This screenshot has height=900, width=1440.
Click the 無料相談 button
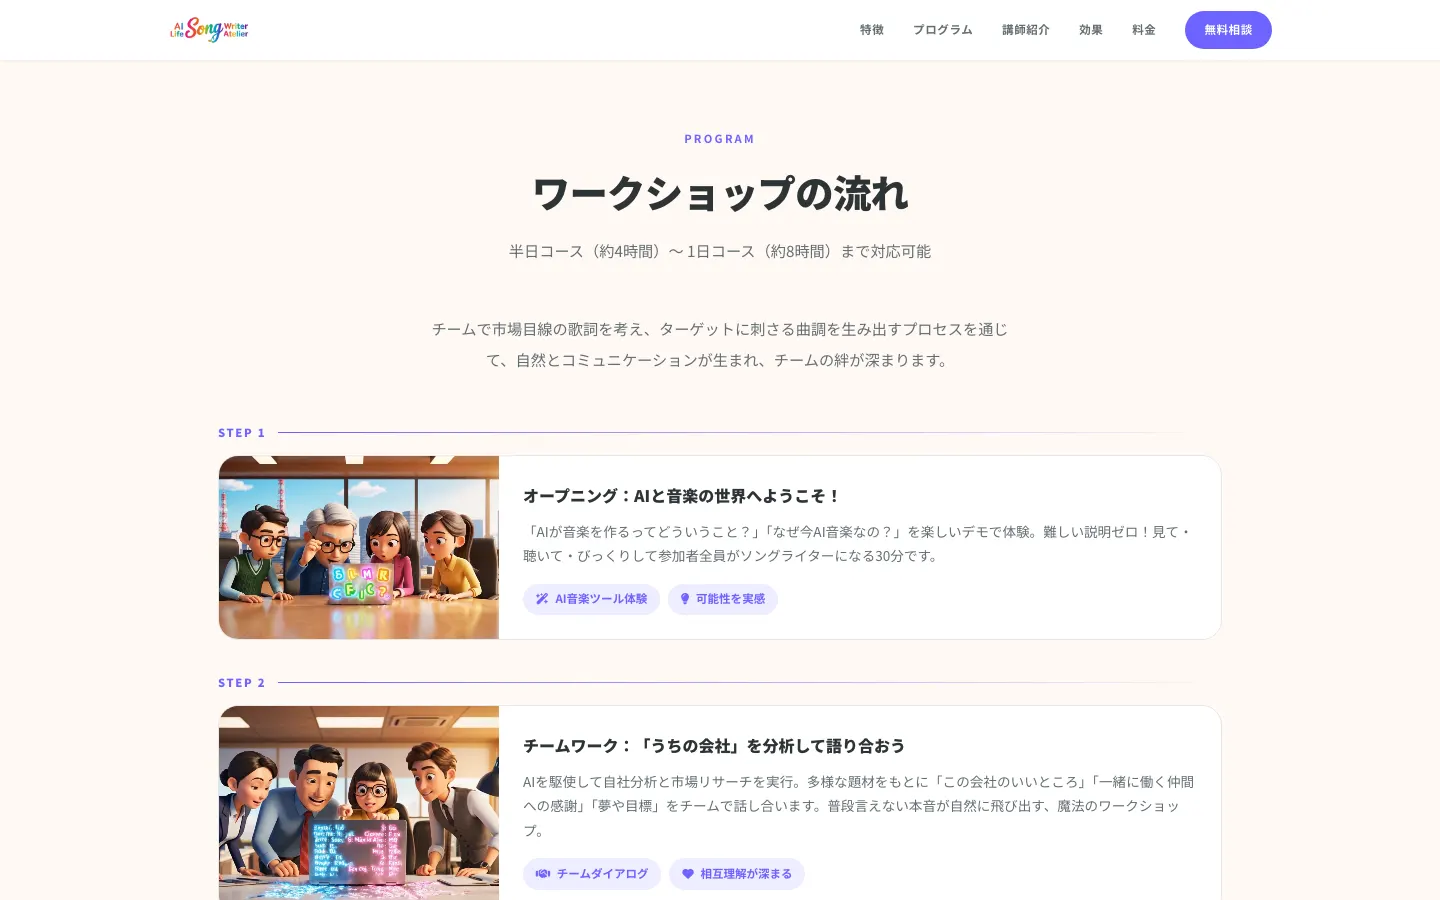[1228, 30]
